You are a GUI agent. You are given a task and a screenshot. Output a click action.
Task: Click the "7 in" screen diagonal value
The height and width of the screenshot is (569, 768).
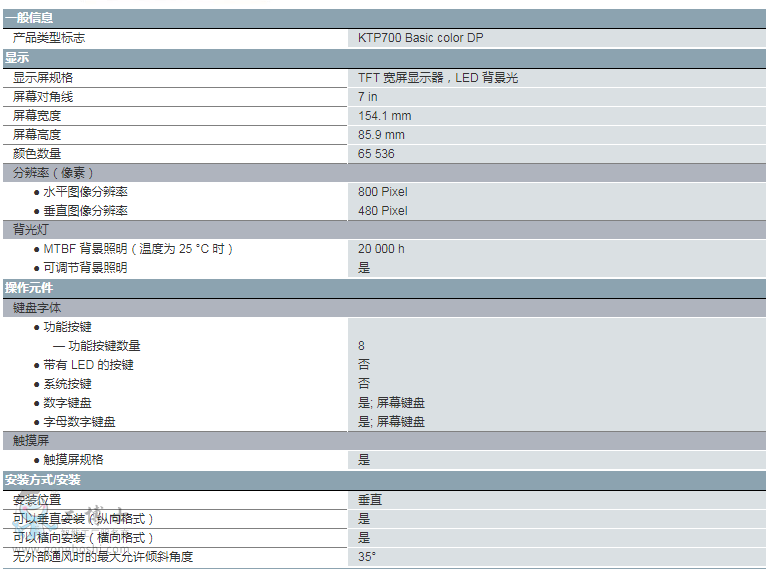(368, 97)
